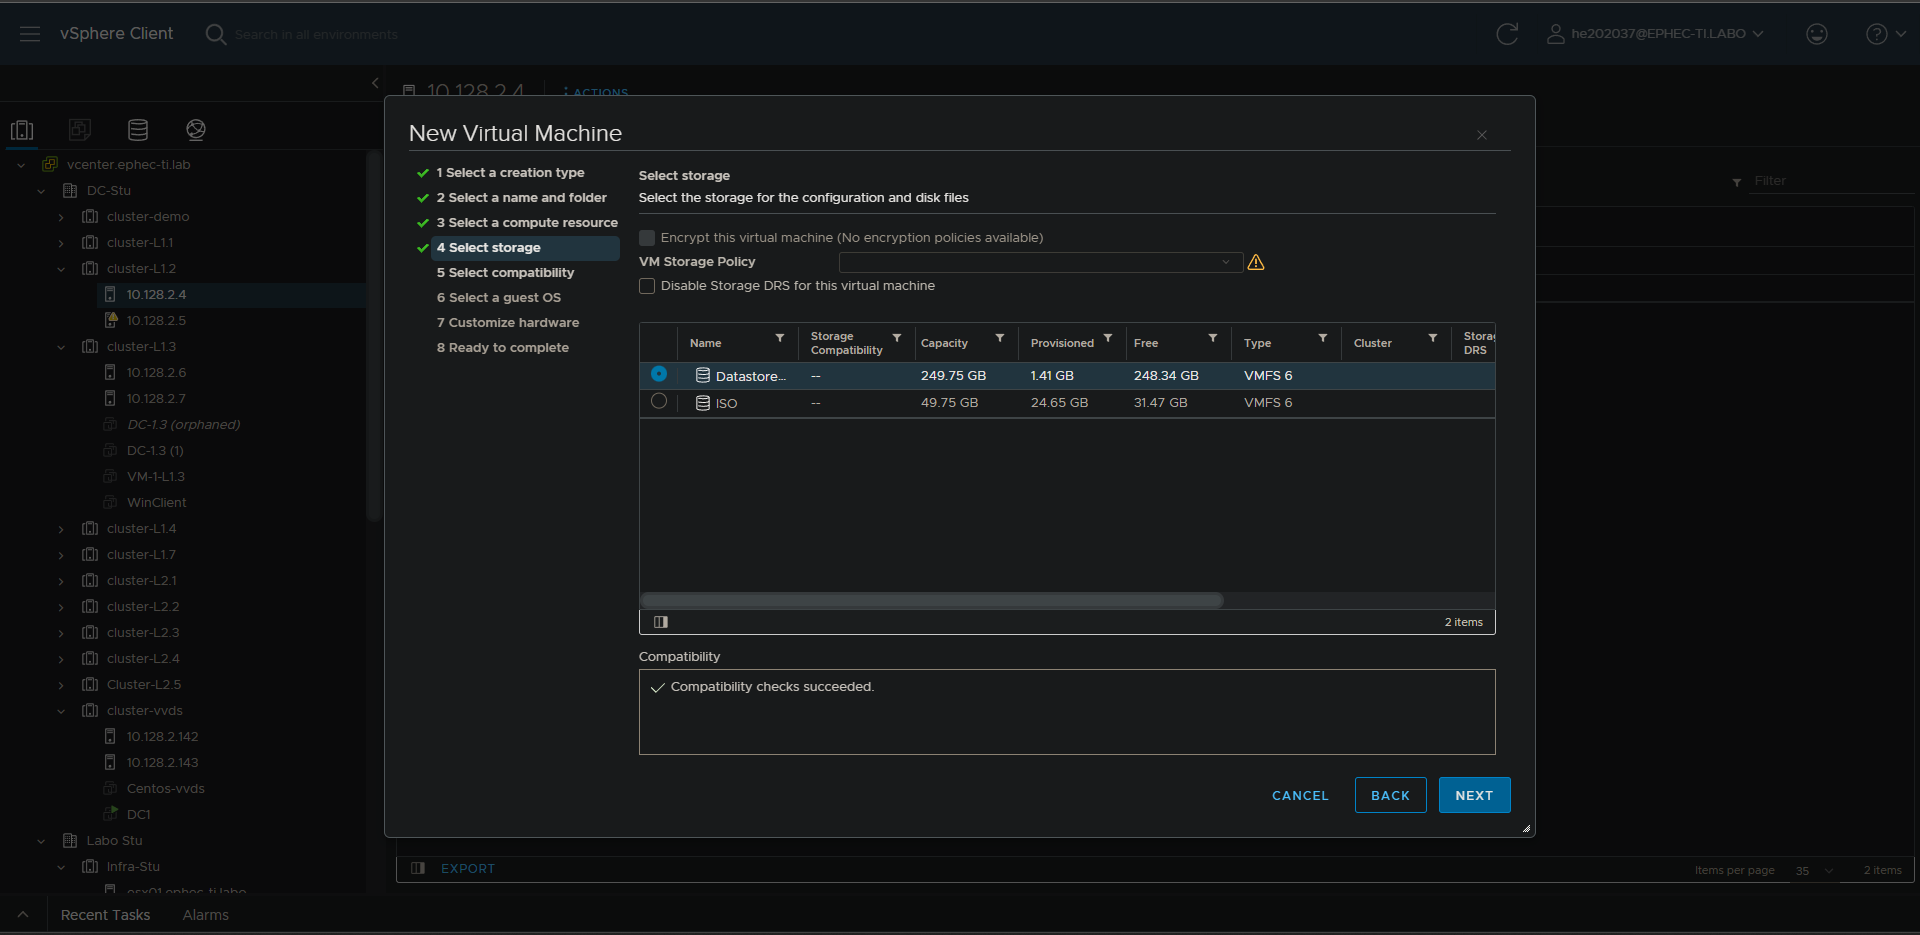This screenshot has width=1920, height=935.
Task: Filter the Storage Compatibility column
Action: (x=897, y=338)
